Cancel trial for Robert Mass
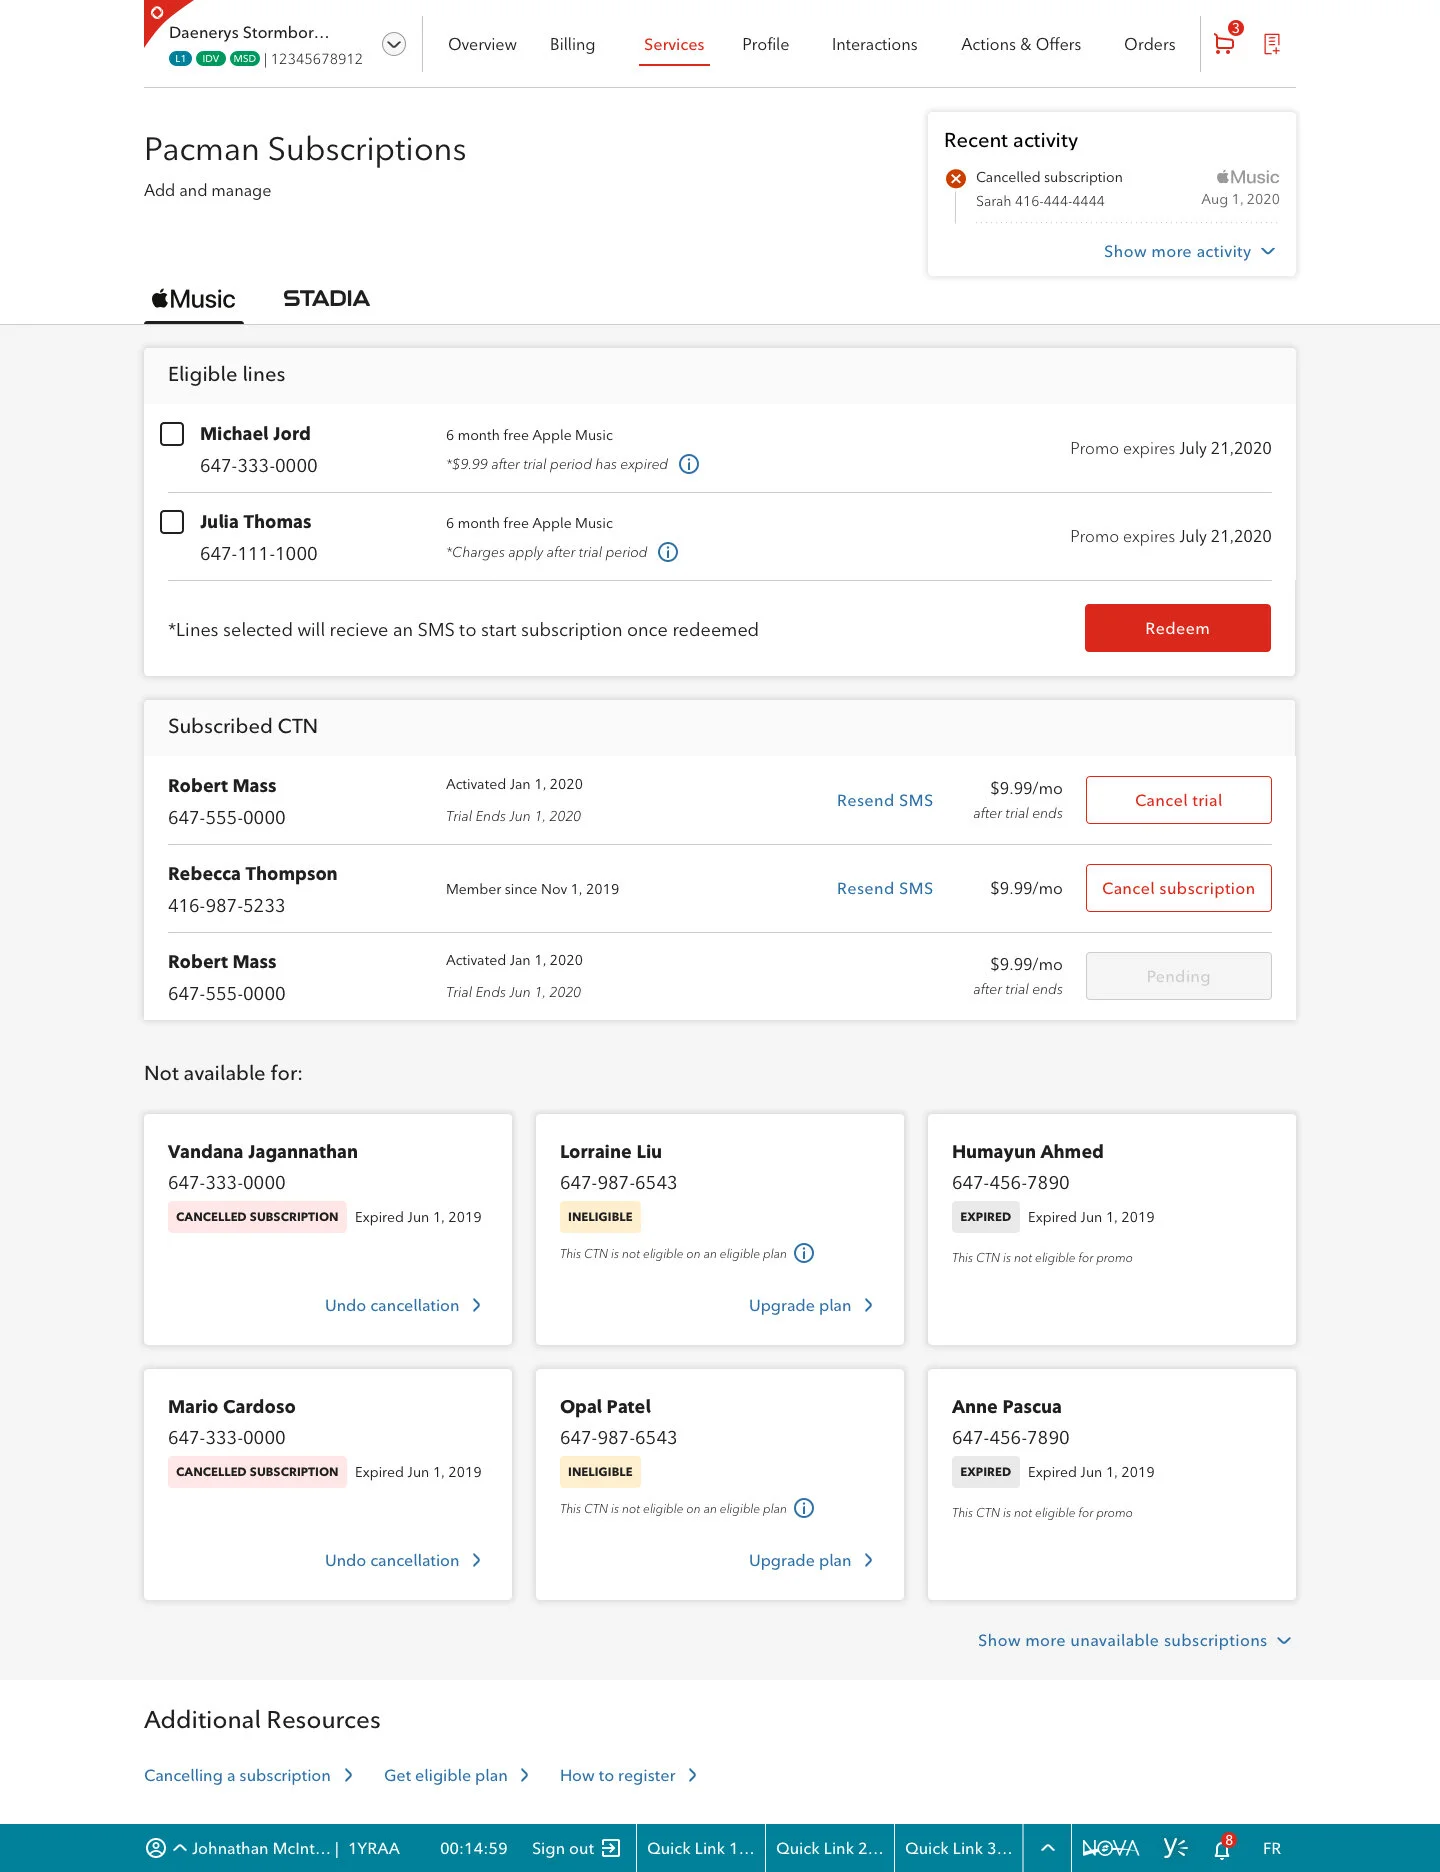Viewport: 1440px width, 1872px height. tap(1178, 800)
